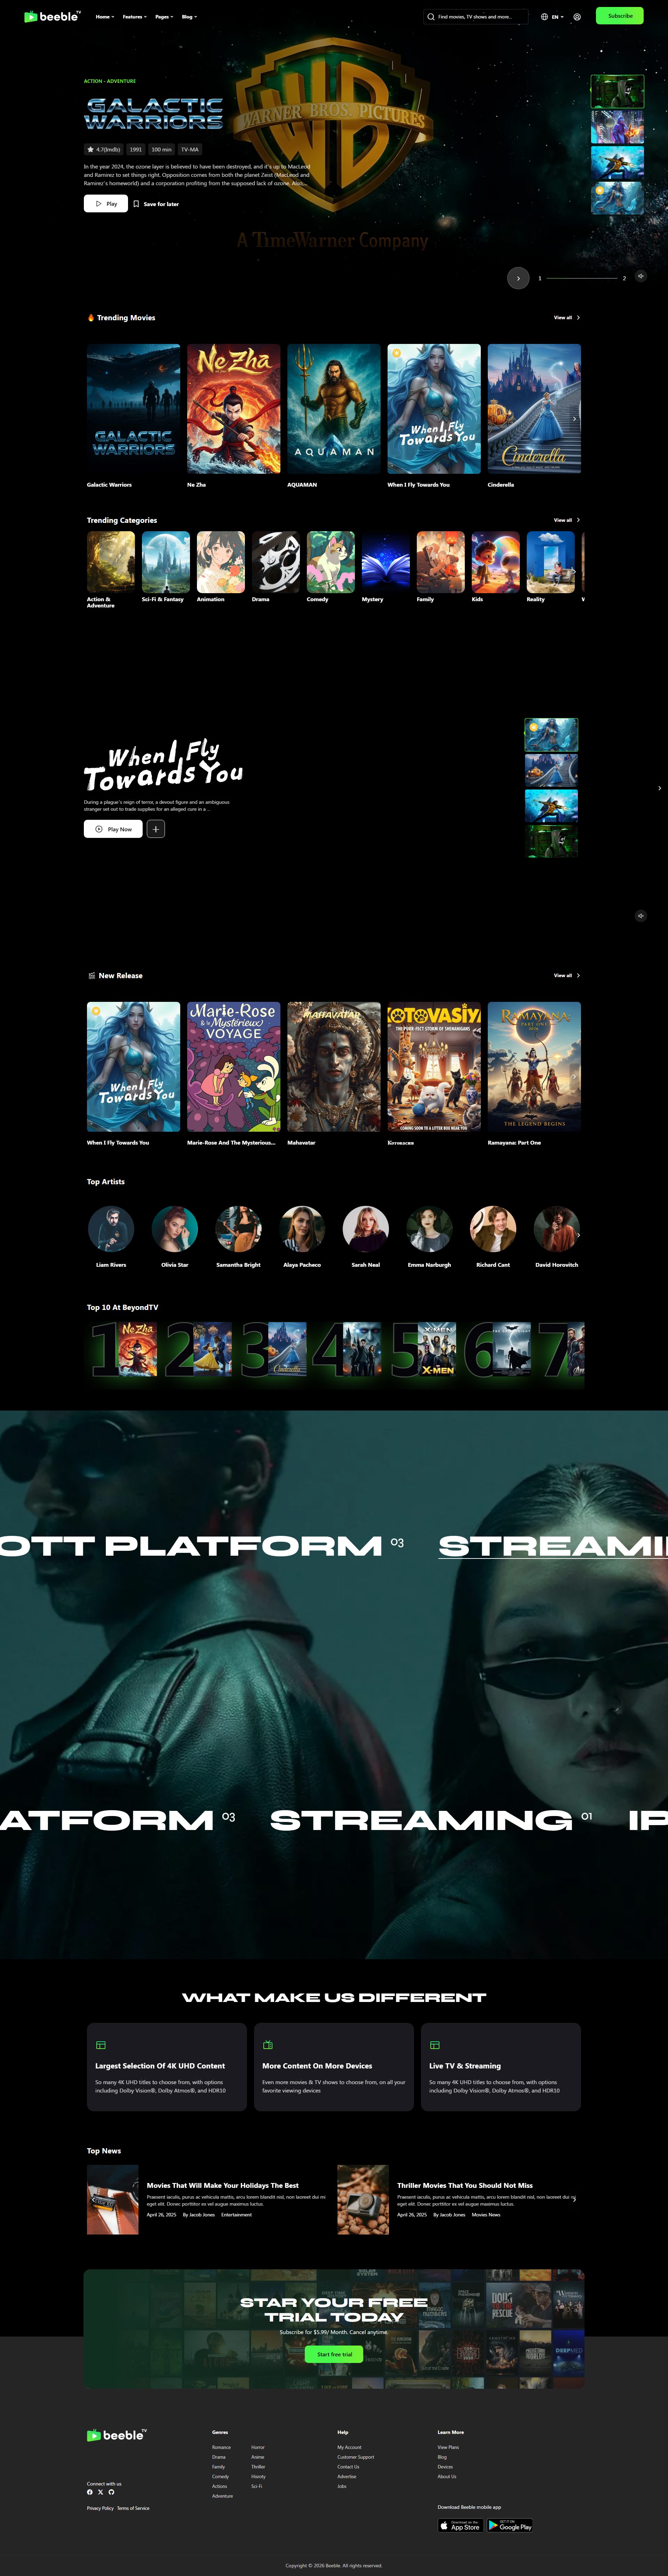Open Liam Rivers artist profile
Viewport: 668px width, 2576px height.
click(111, 1229)
